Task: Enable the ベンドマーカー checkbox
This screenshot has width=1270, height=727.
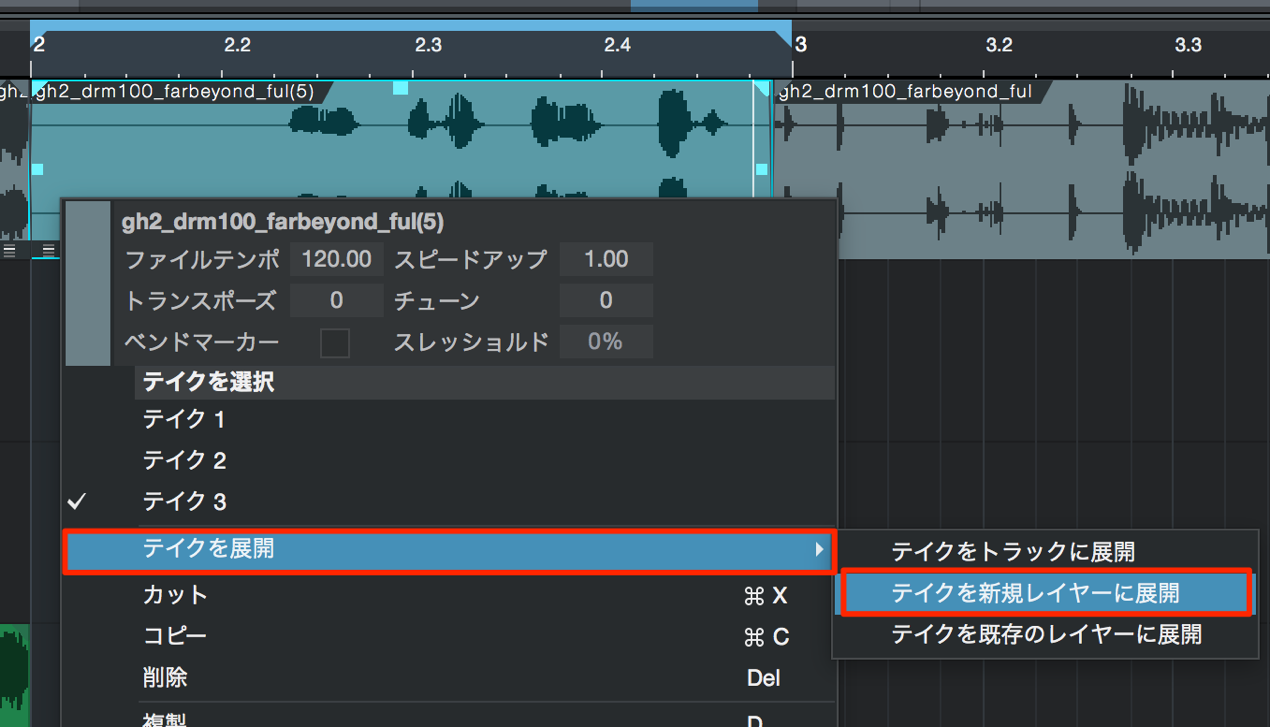Action: click(335, 343)
